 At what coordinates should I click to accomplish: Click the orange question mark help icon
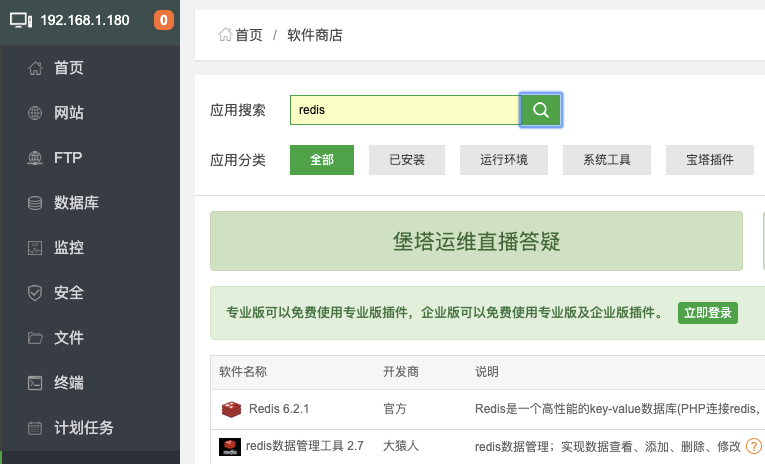(754, 446)
